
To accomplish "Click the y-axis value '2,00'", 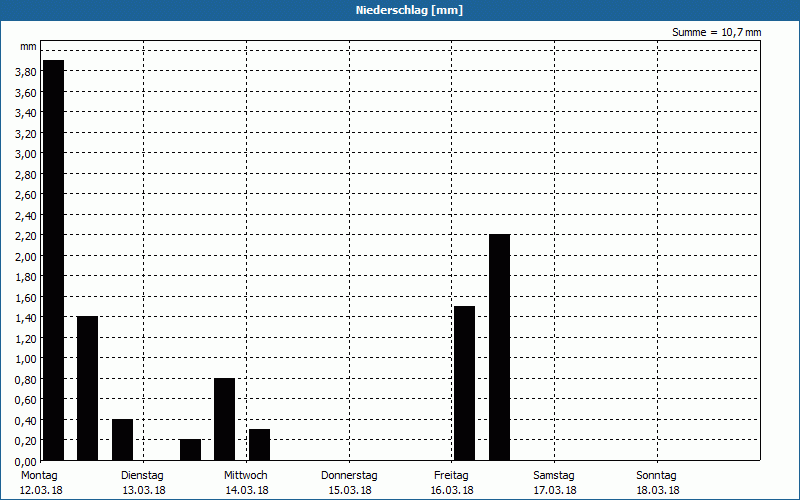I will point(26,257).
